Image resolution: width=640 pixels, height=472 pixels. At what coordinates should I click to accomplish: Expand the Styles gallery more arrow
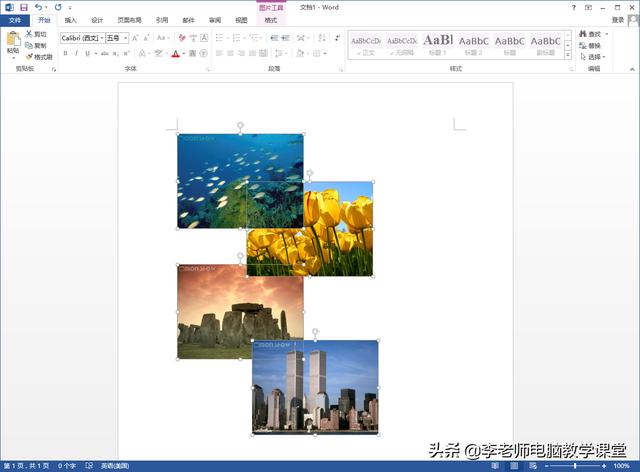[x=568, y=55]
